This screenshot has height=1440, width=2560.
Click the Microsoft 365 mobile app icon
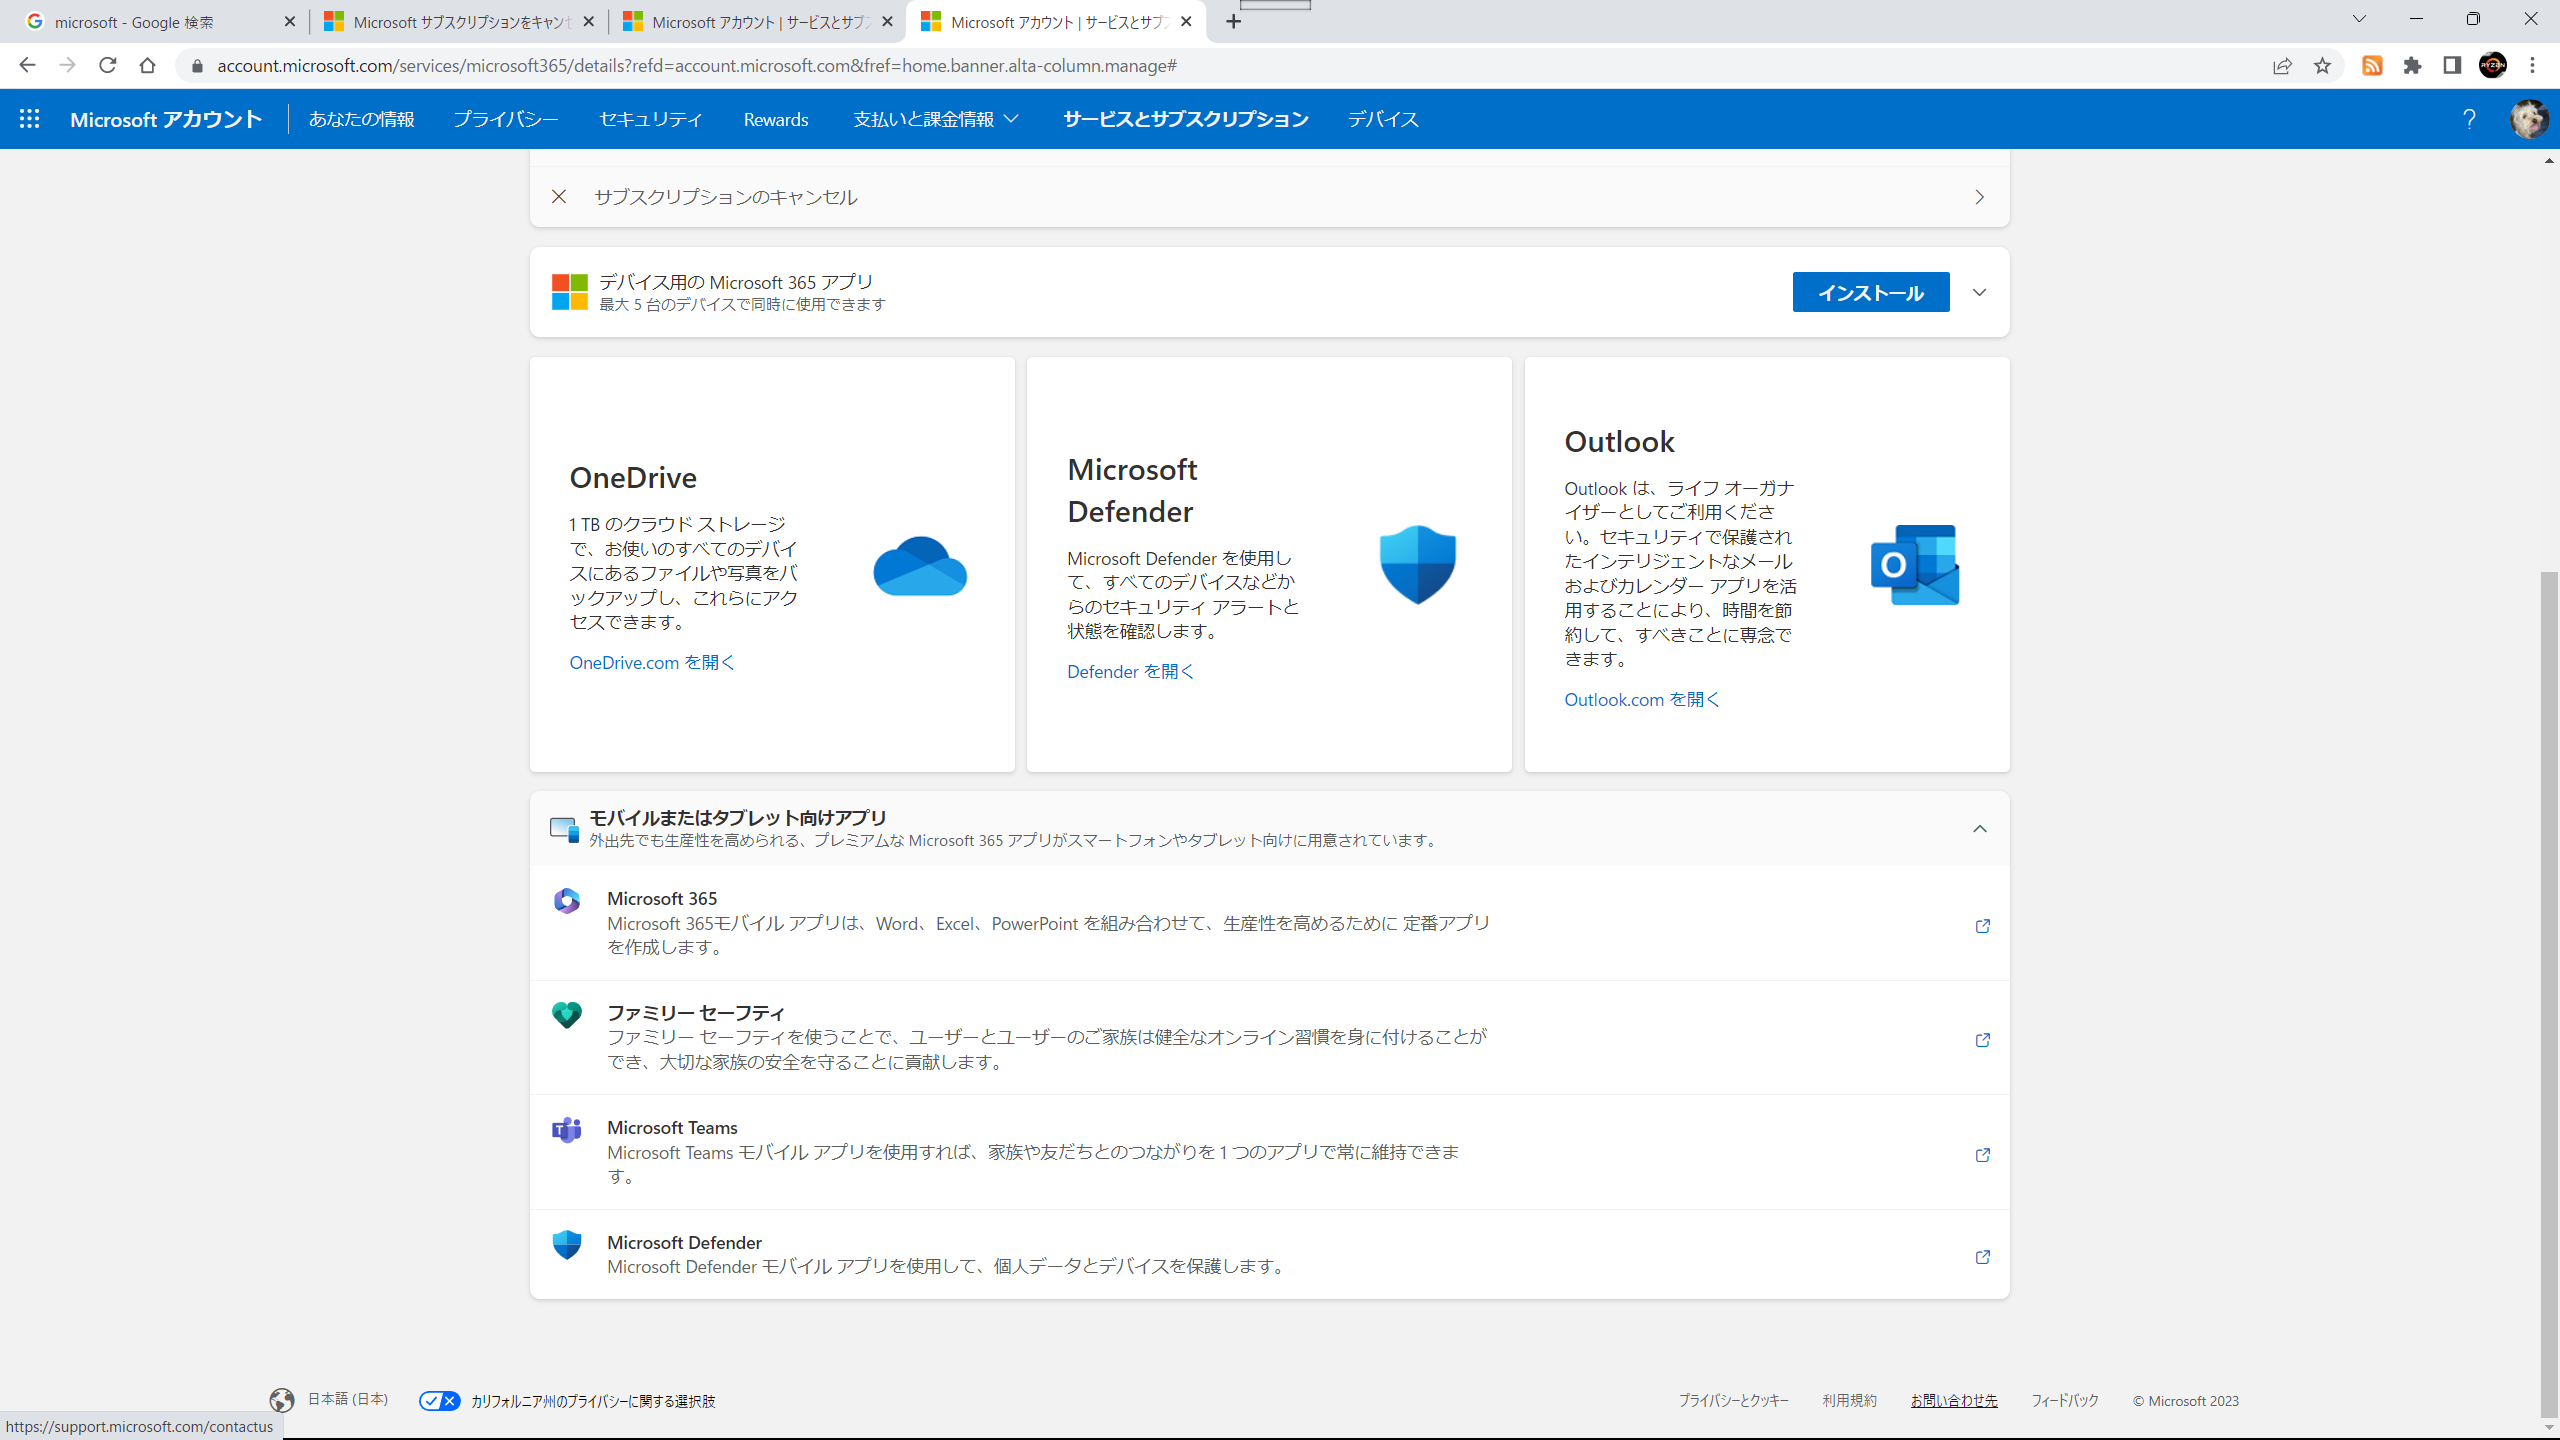[567, 901]
